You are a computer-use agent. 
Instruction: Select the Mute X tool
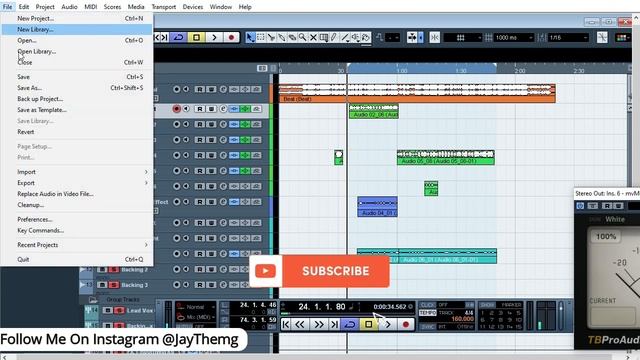[313, 38]
